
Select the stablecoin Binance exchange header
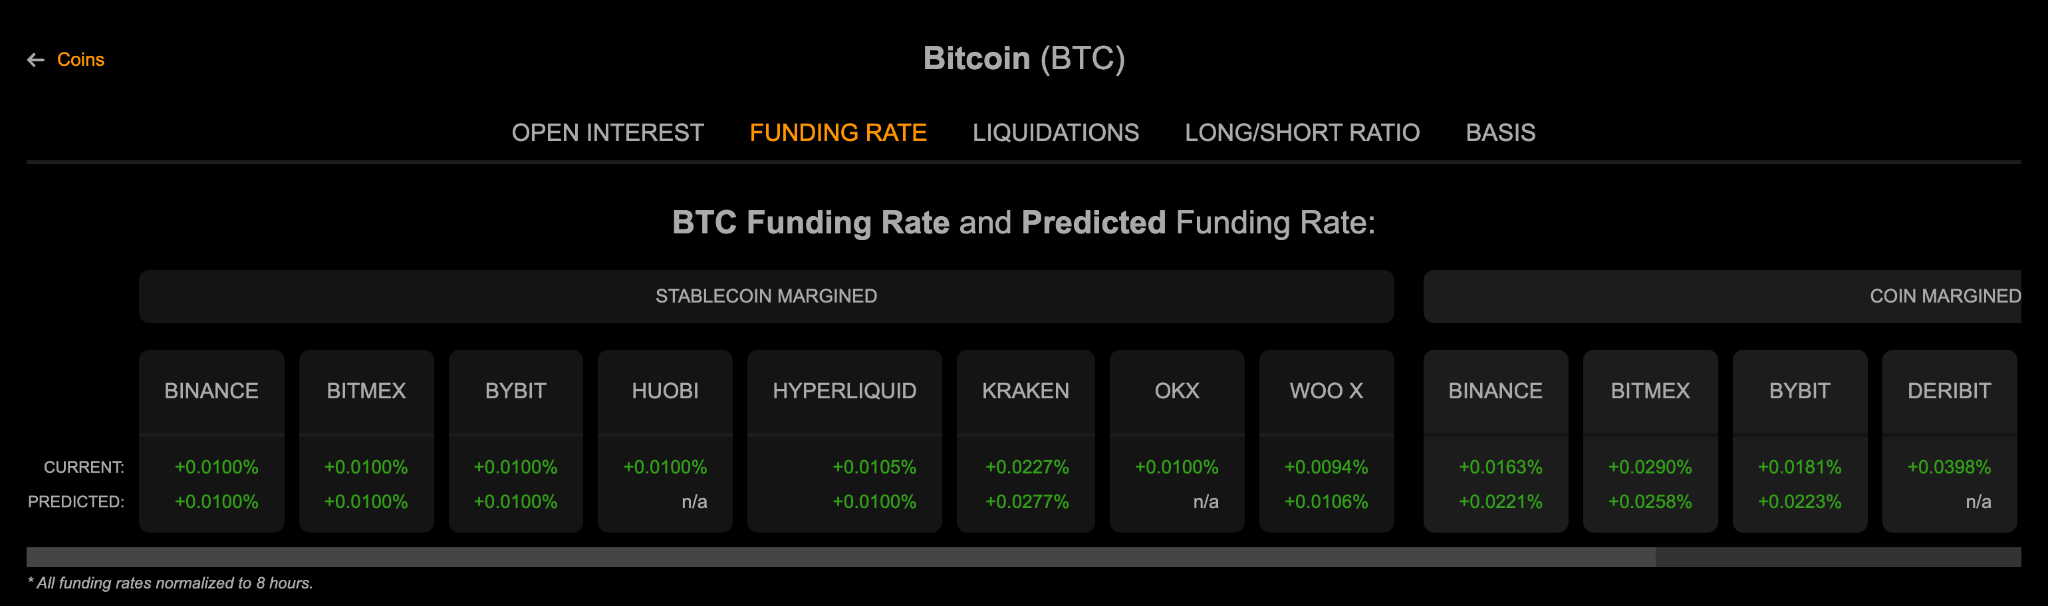click(211, 391)
